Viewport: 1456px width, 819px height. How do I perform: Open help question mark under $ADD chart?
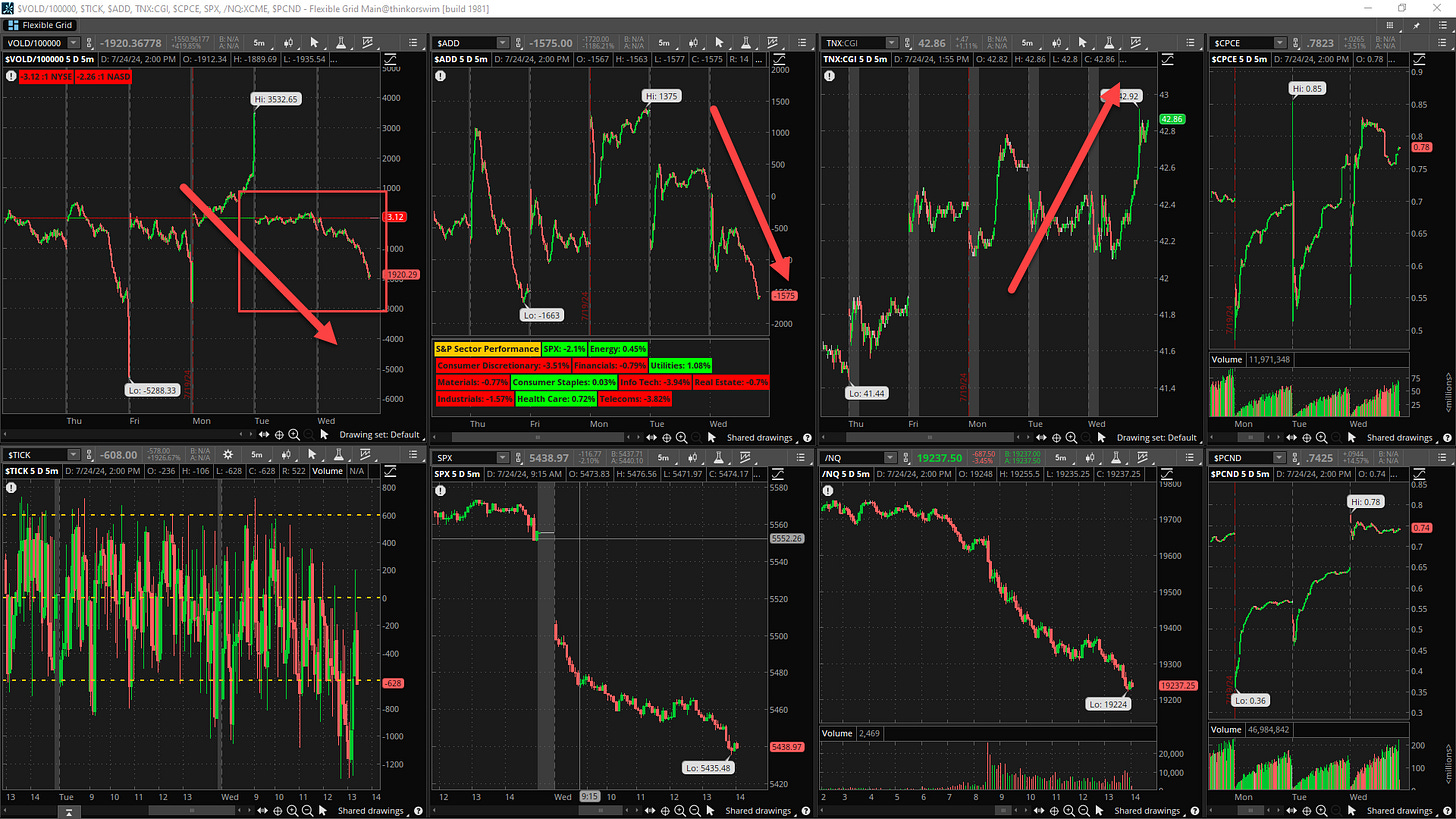click(807, 437)
